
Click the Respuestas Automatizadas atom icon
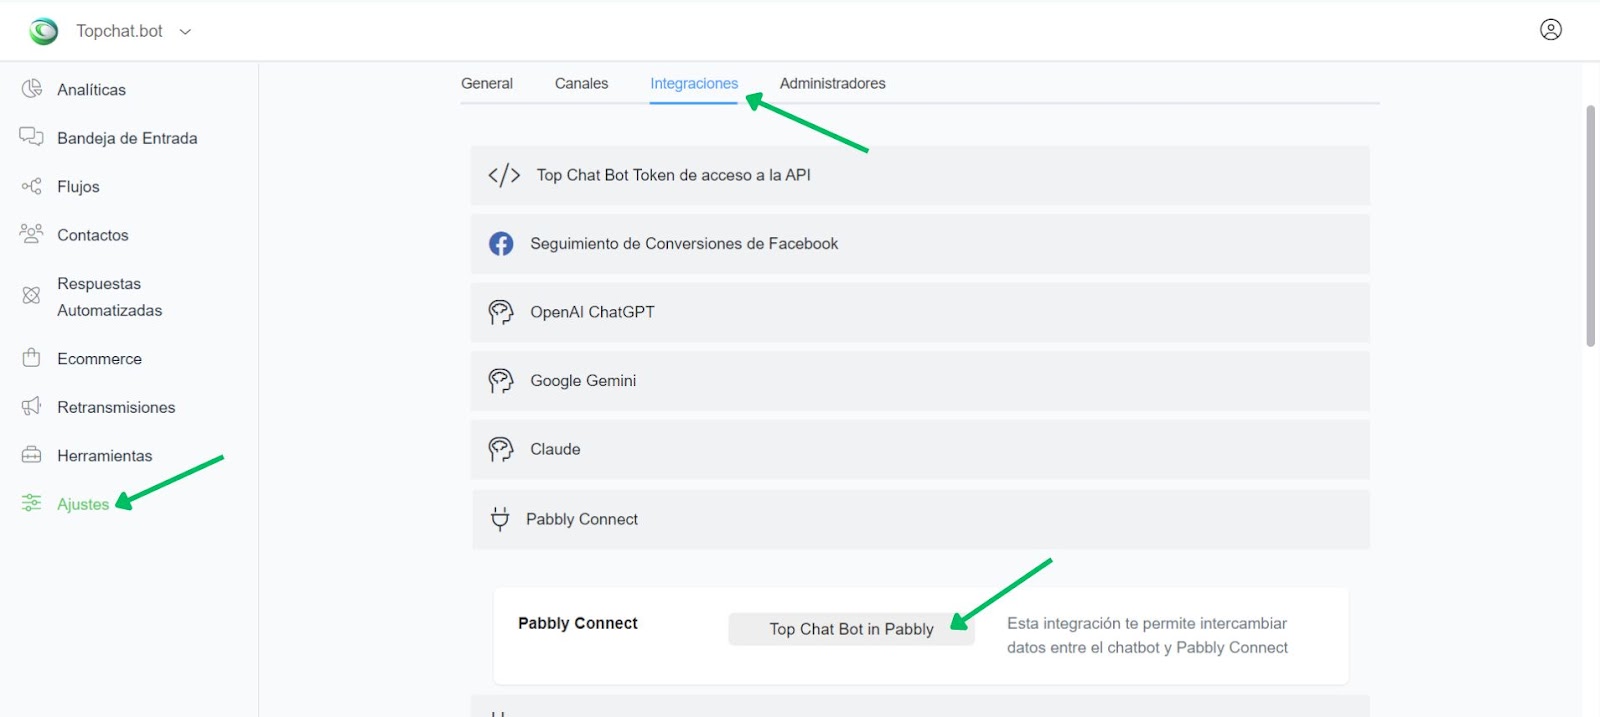coord(32,296)
